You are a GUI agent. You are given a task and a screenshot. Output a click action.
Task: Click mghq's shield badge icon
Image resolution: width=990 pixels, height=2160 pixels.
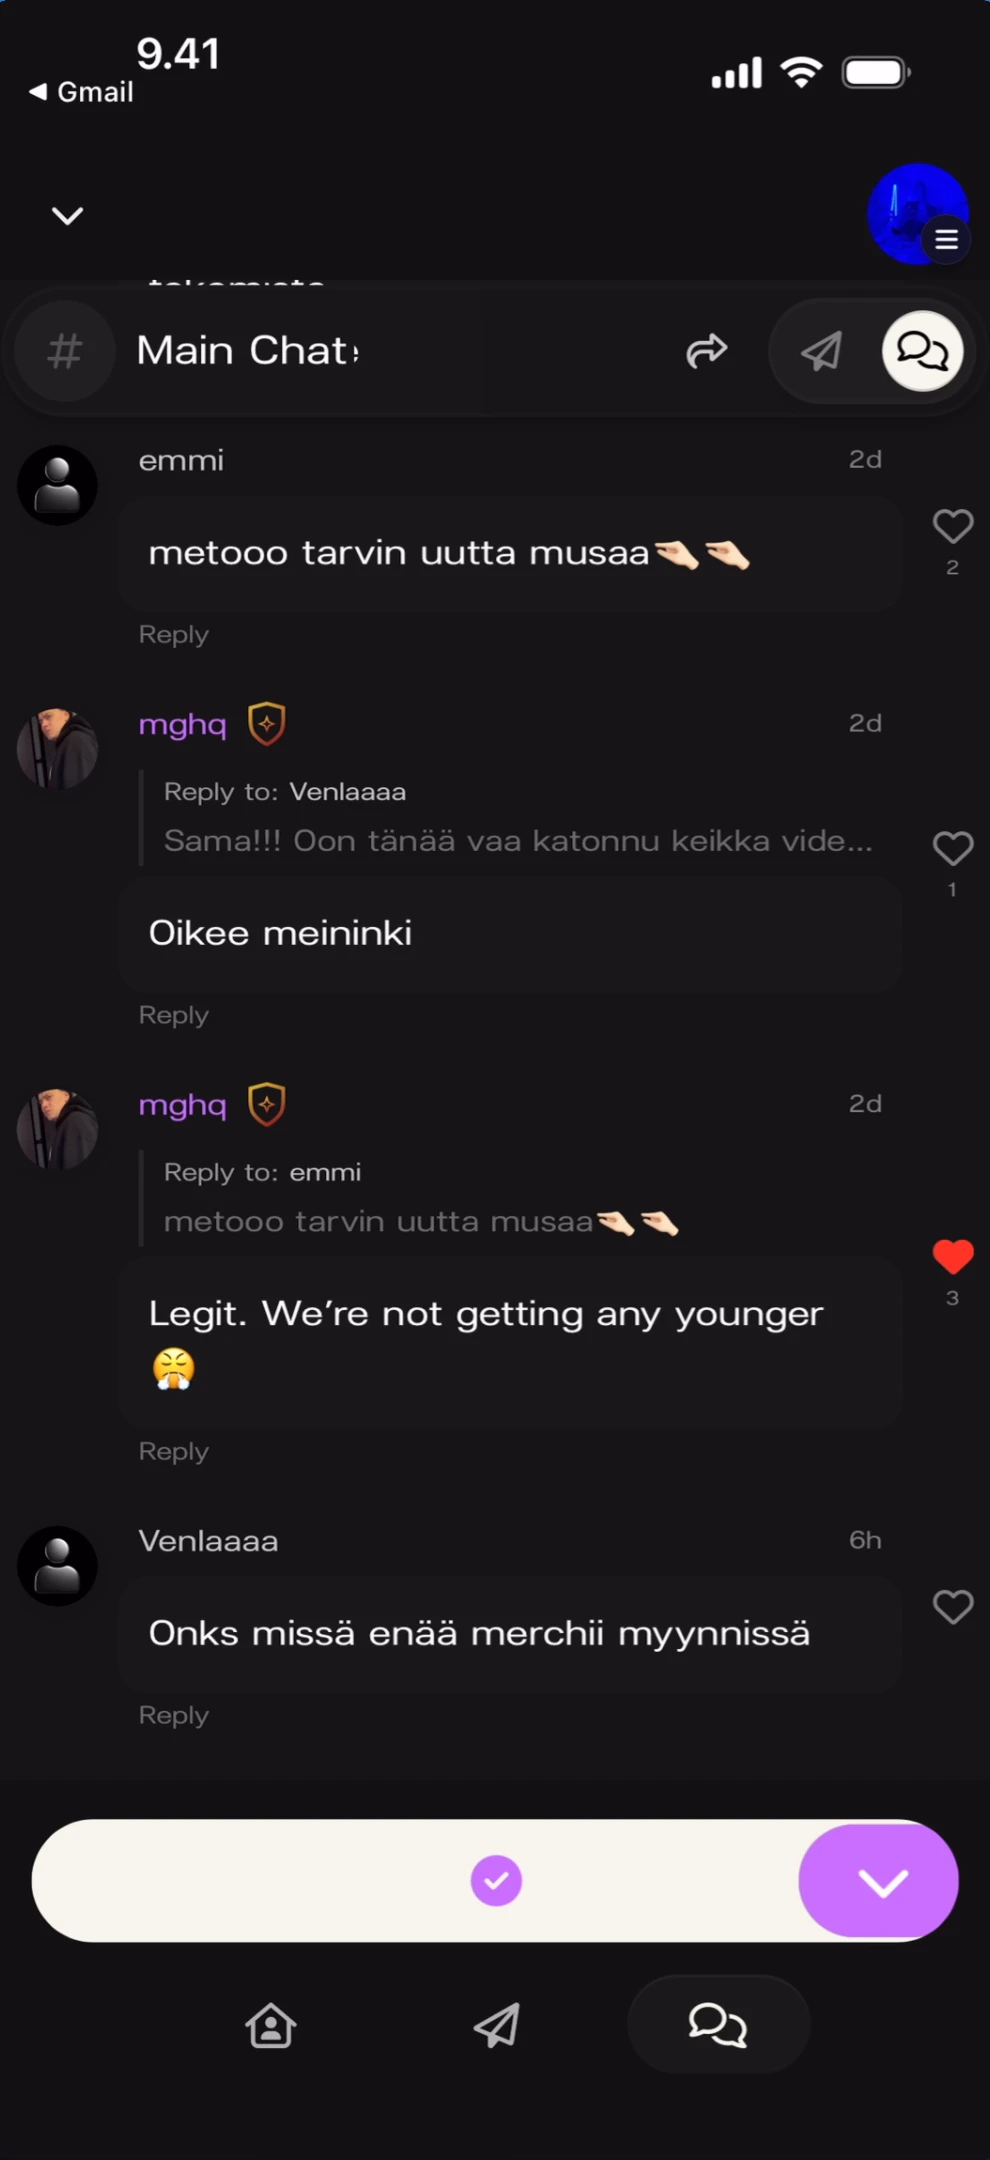pos(267,723)
